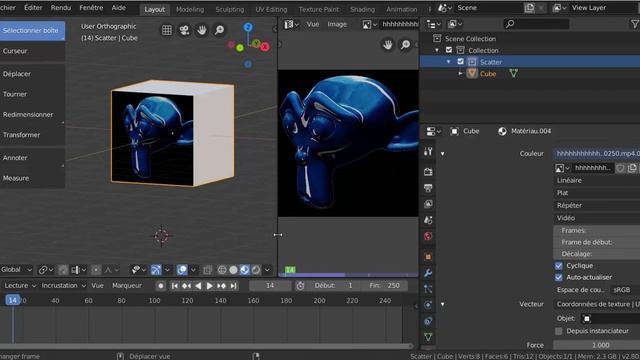Open the Vidéo source dropdown
This screenshot has width=640, height=360.
[597, 218]
